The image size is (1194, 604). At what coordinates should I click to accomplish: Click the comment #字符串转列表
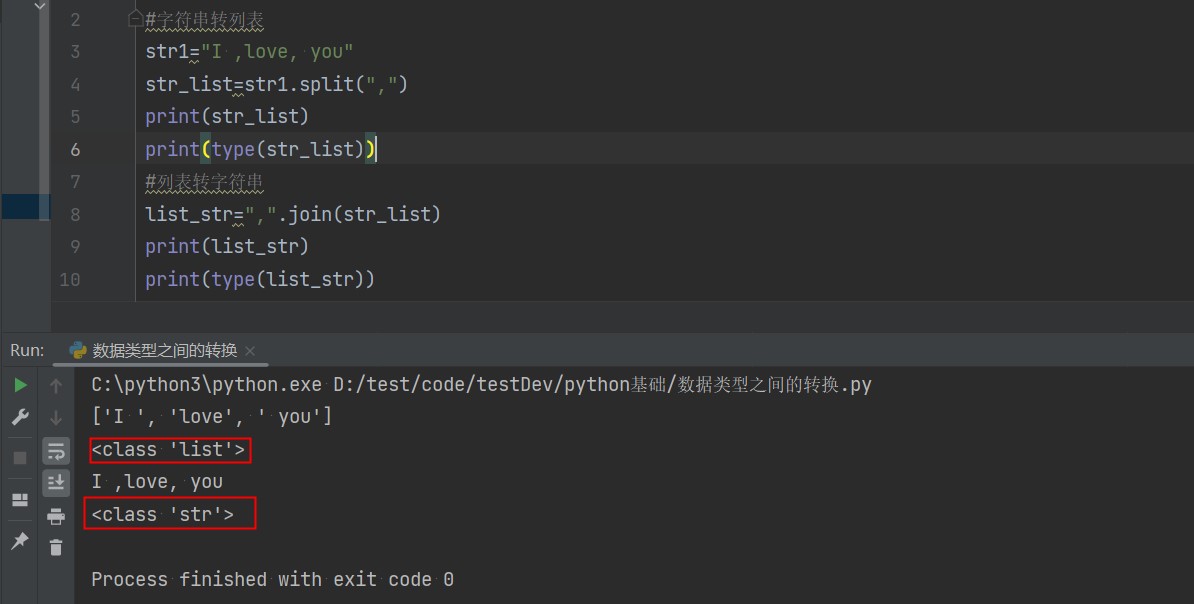tap(204, 20)
